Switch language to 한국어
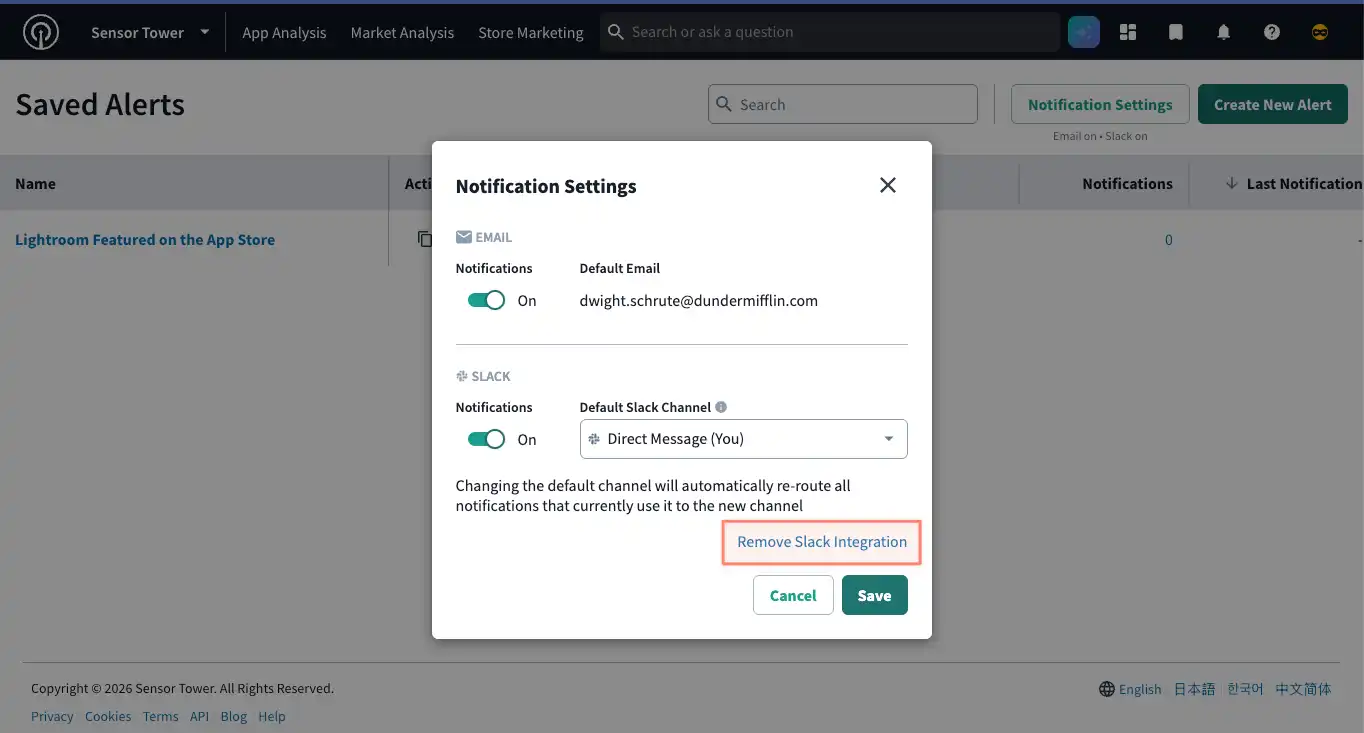Viewport: 1364px width, 733px height. click(x=1246, y=689)
